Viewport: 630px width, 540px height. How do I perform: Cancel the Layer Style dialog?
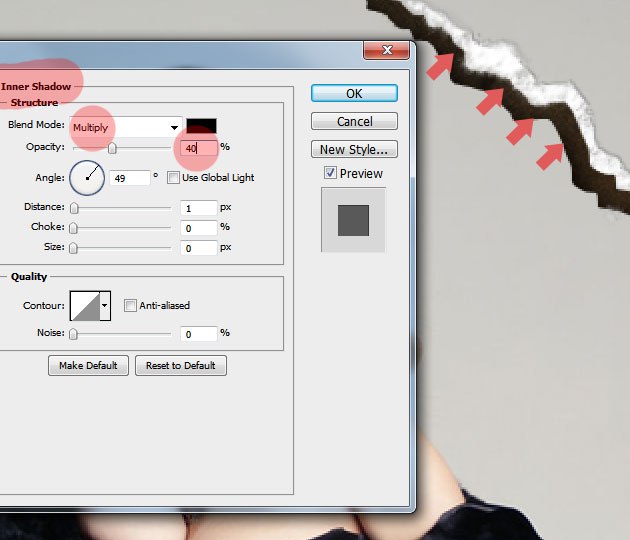tap(354, 121)
